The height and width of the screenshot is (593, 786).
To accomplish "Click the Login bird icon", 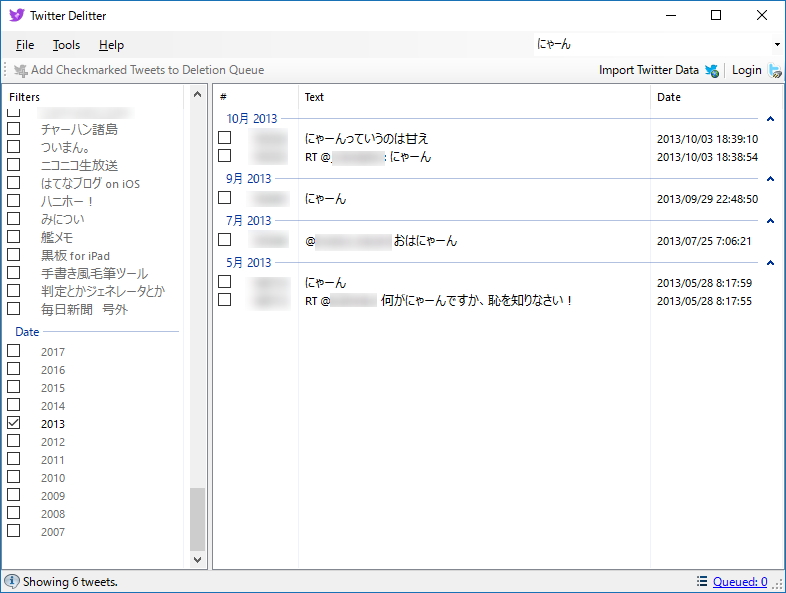I will 775,71.
